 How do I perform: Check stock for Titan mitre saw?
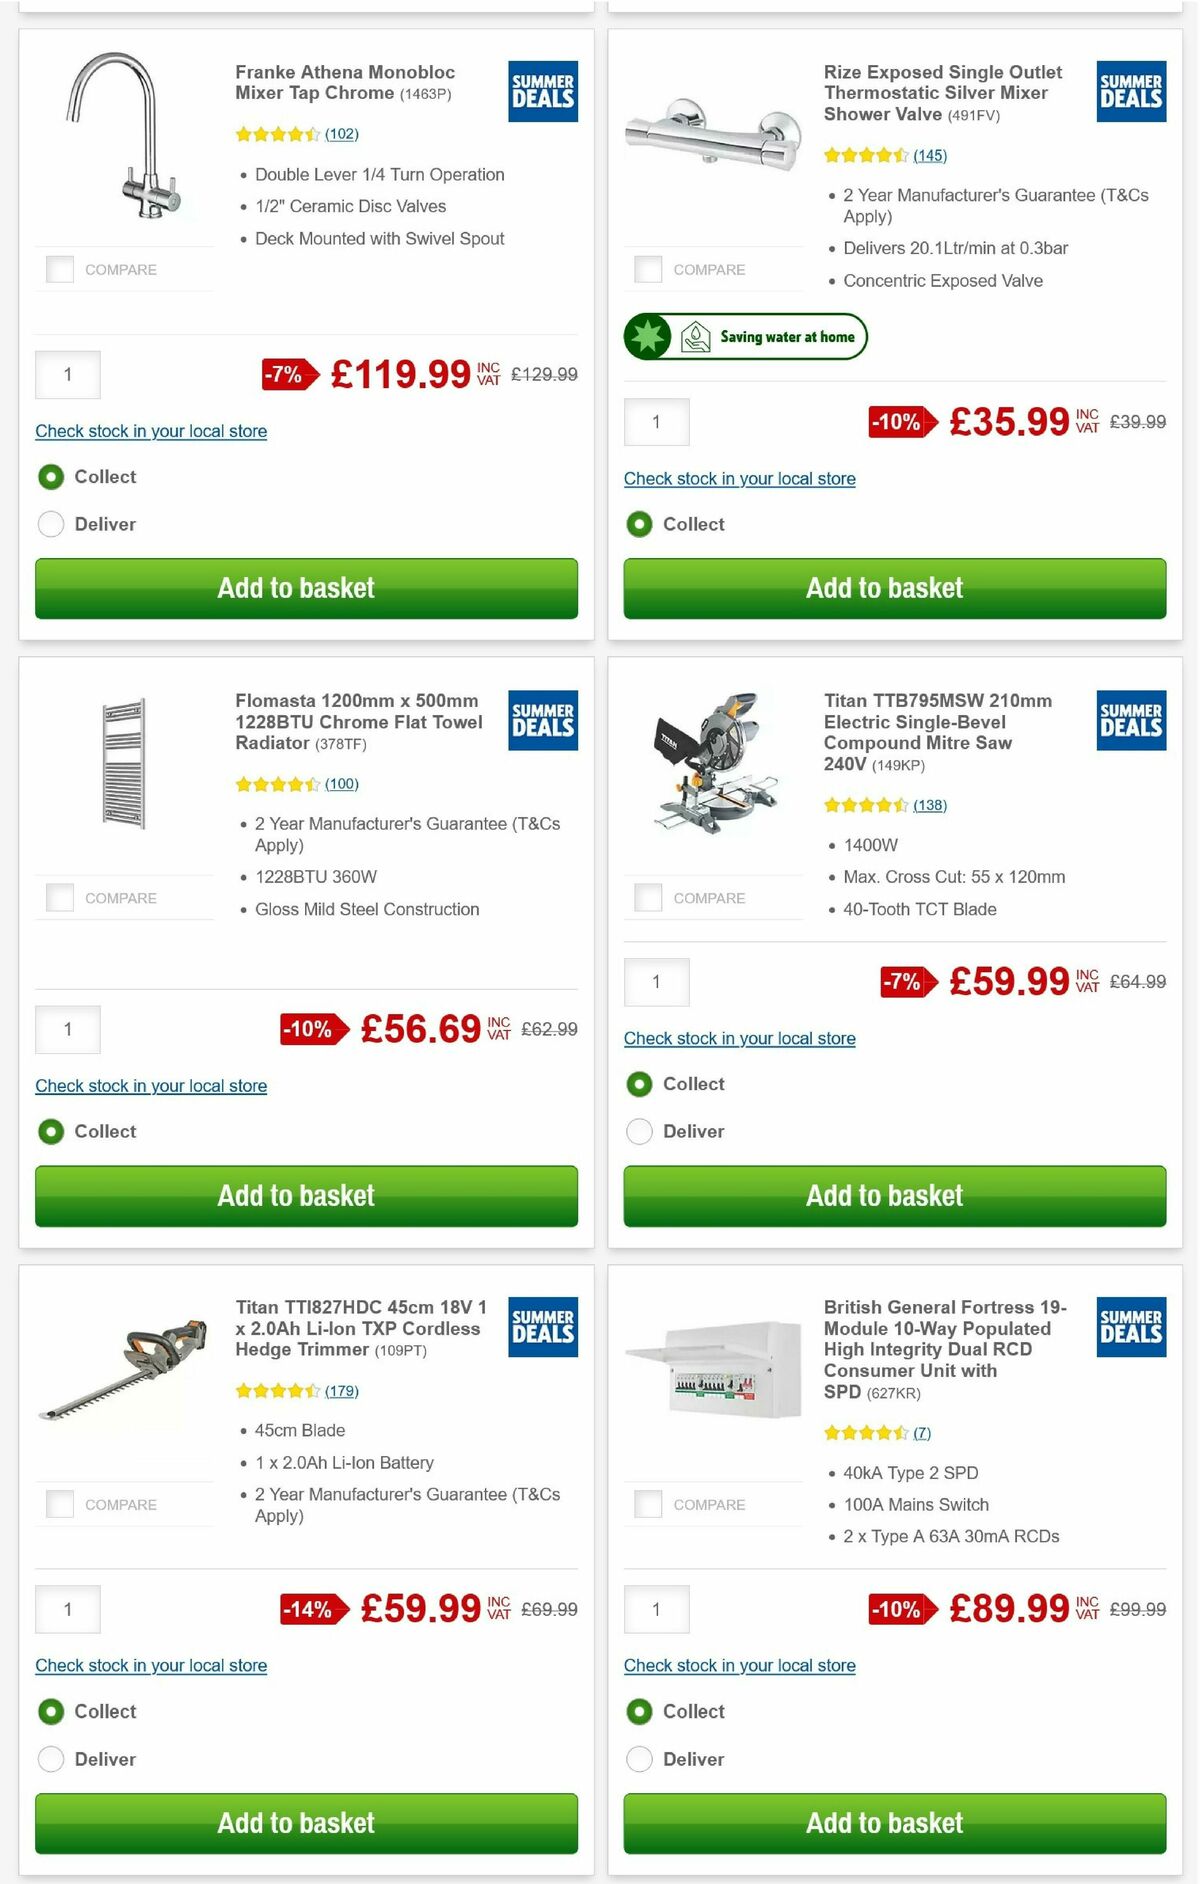[739, 1038]
